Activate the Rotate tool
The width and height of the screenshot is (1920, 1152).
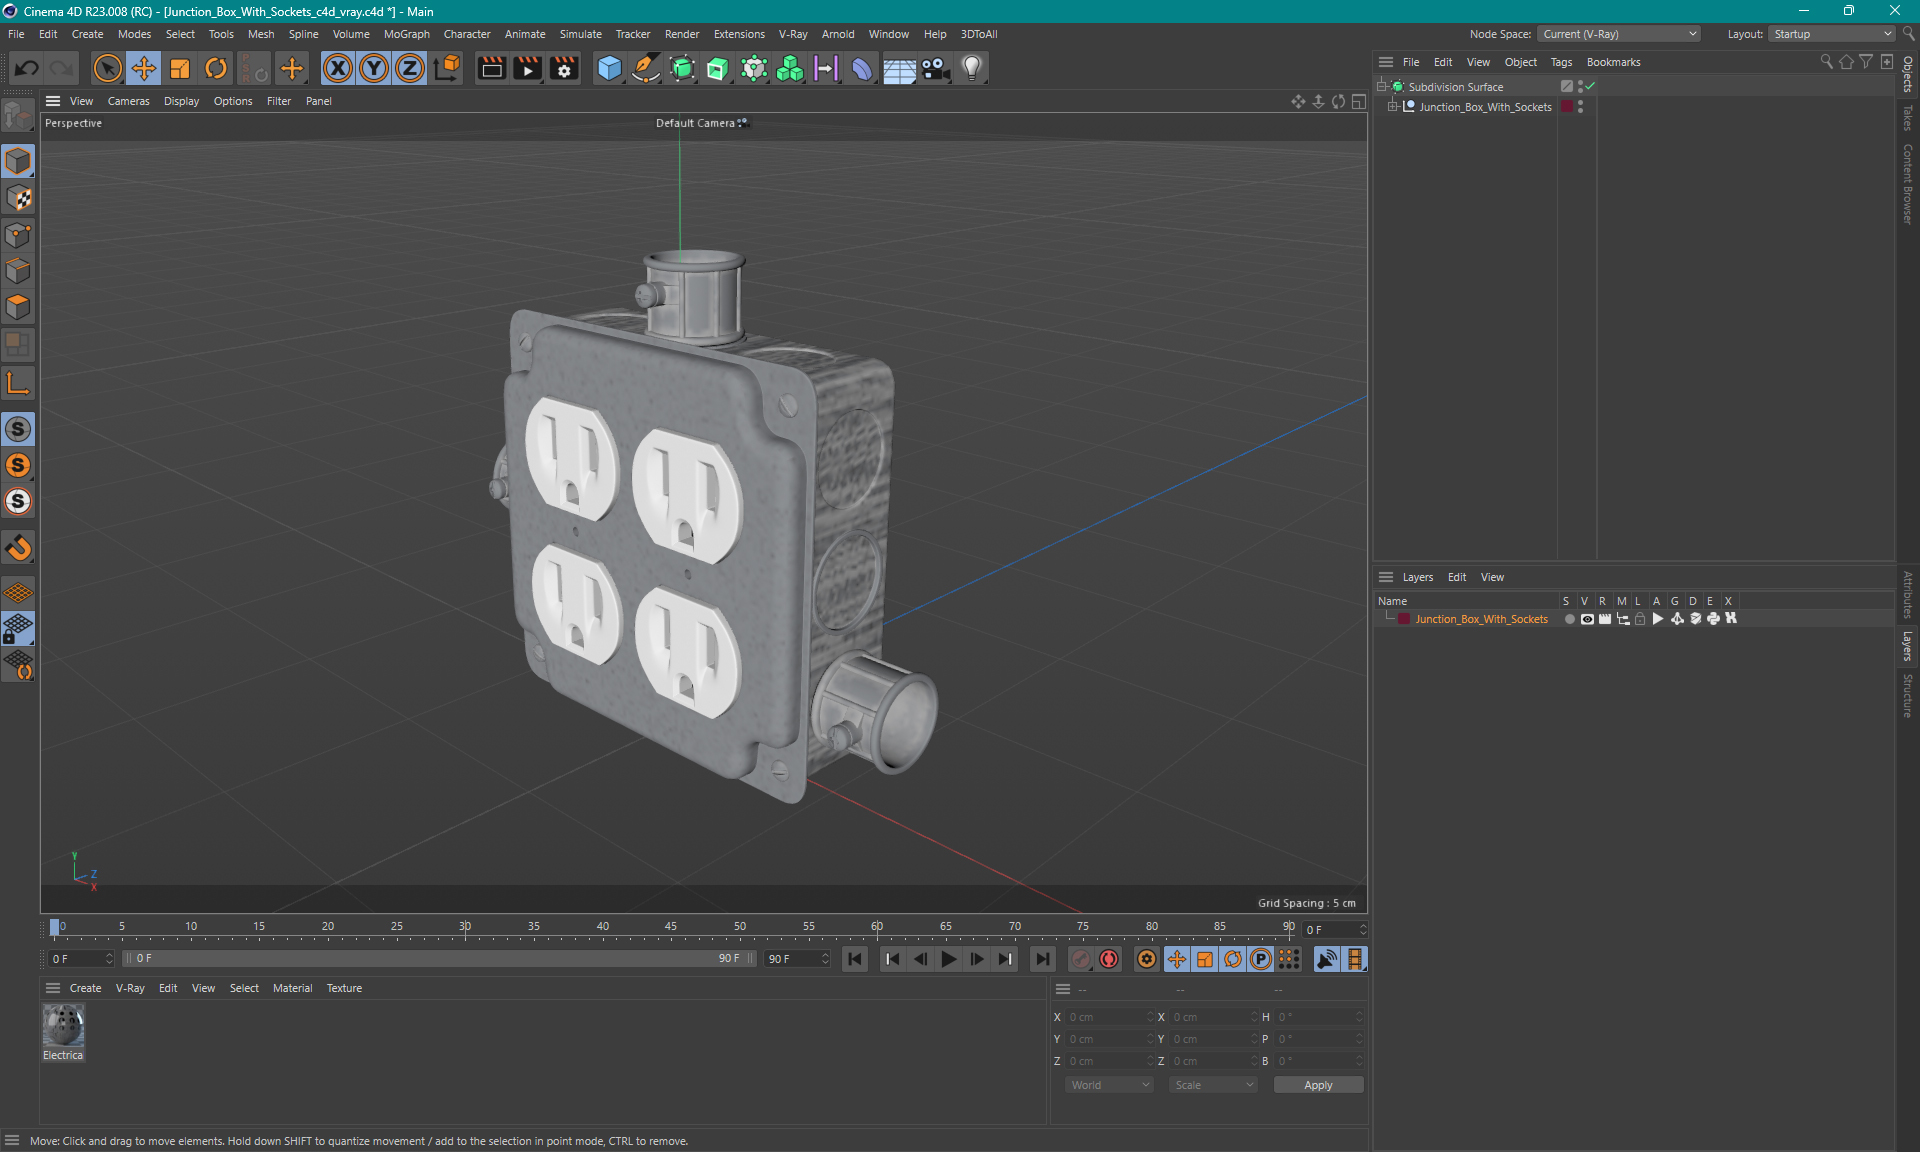pyautogui.click(x=216, y=68)
